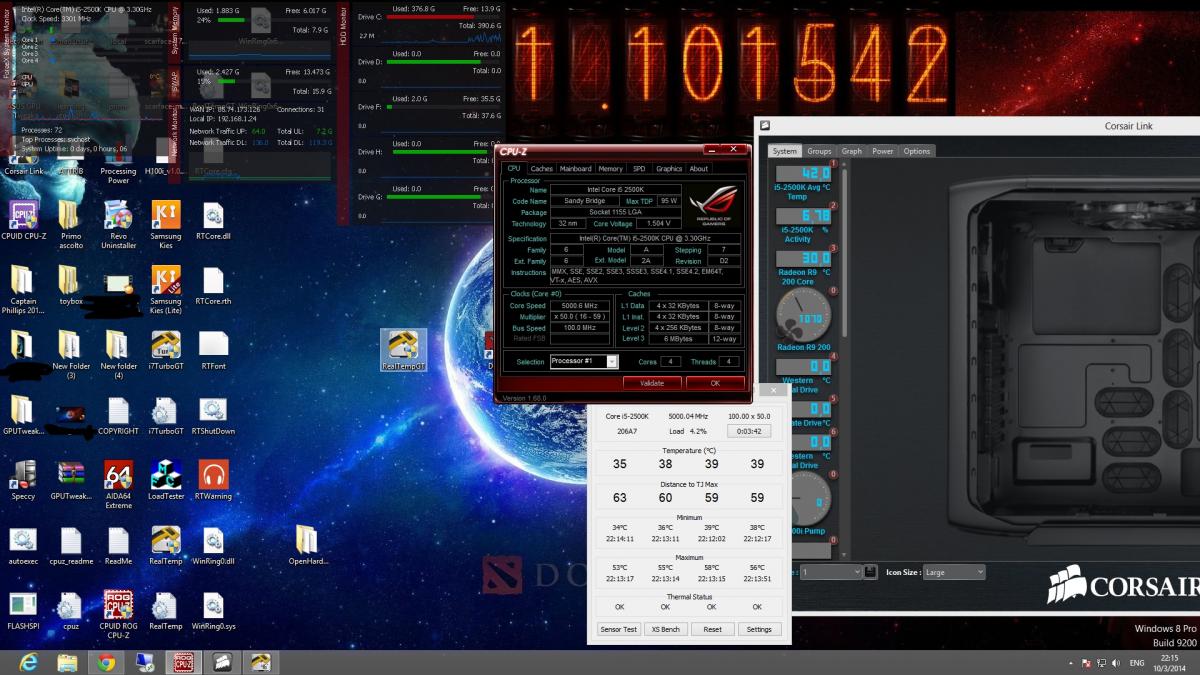Run XS Bench in RealTemp
Screen dimensions: 1200x675
coord(665,629)
